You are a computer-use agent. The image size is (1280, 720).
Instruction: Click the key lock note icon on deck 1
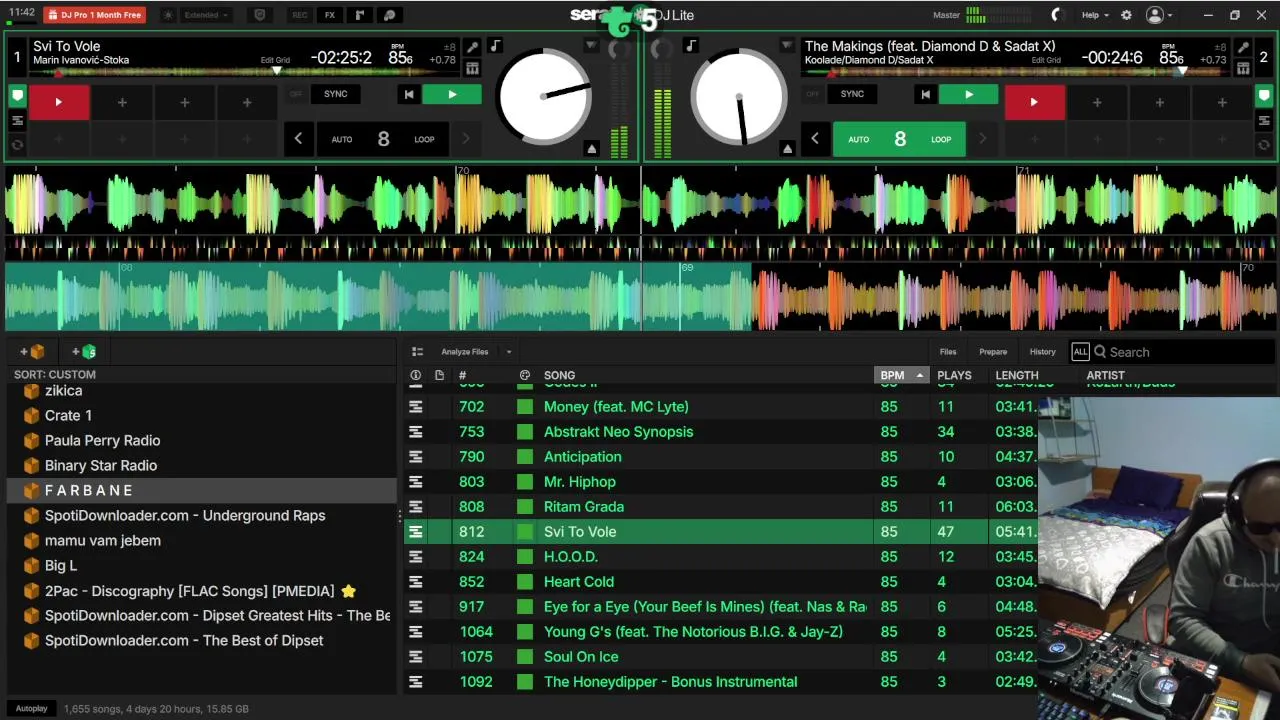[497, 46]
